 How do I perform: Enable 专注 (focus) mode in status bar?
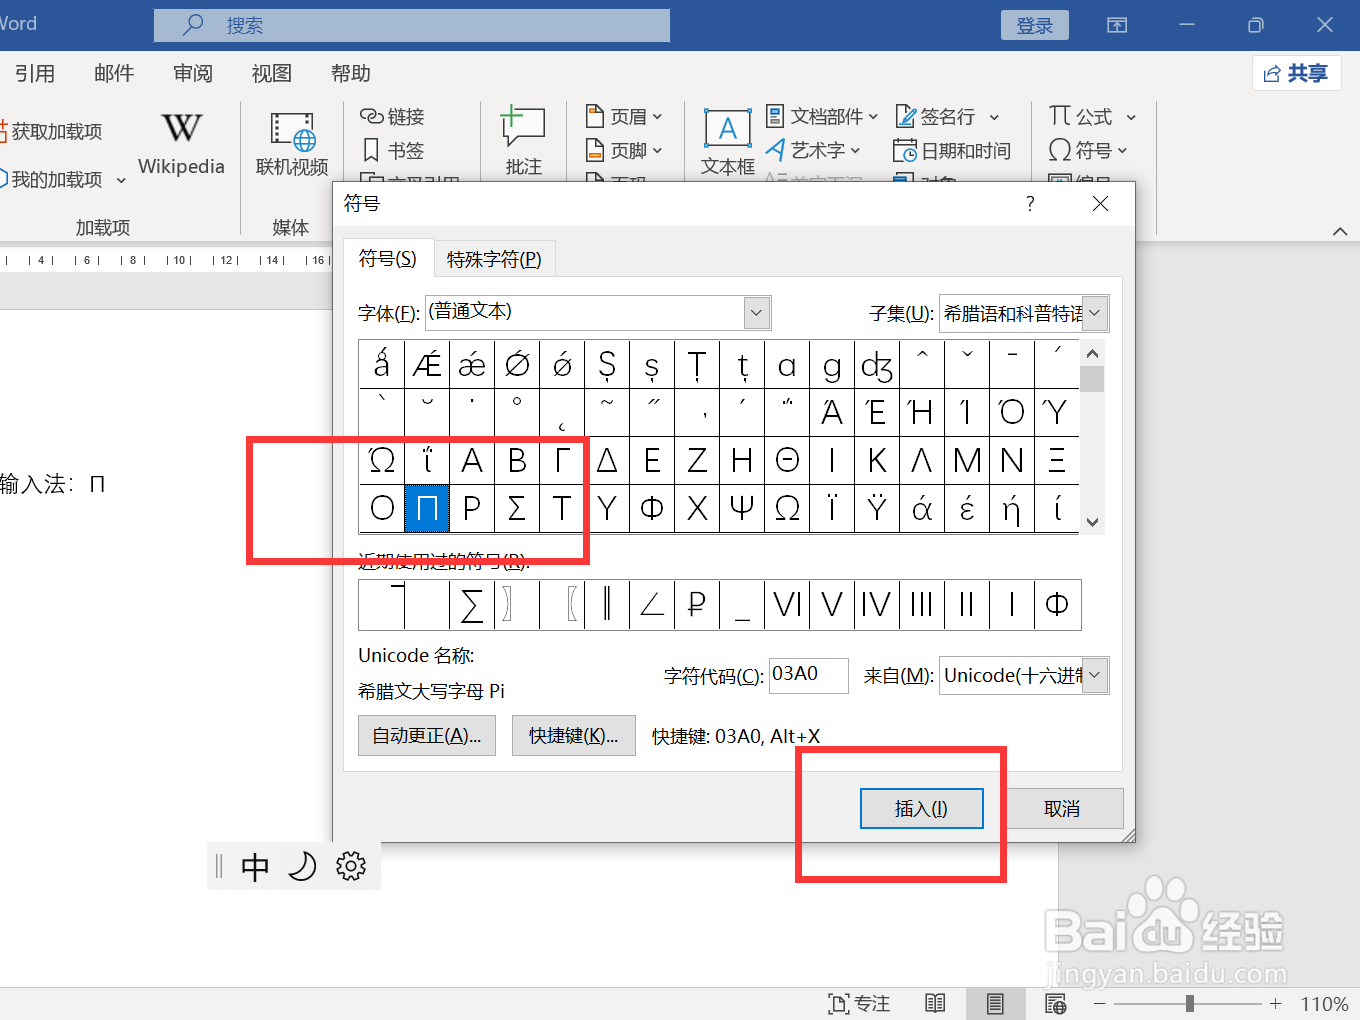857,1003
